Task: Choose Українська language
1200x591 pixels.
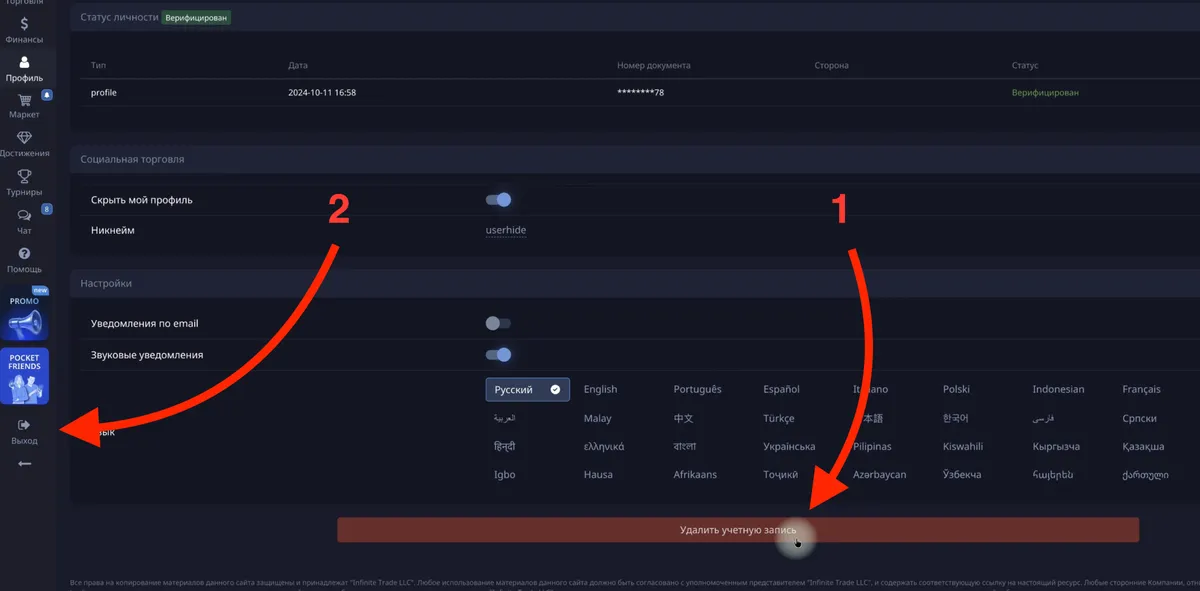Action: (x=789, y=447)
